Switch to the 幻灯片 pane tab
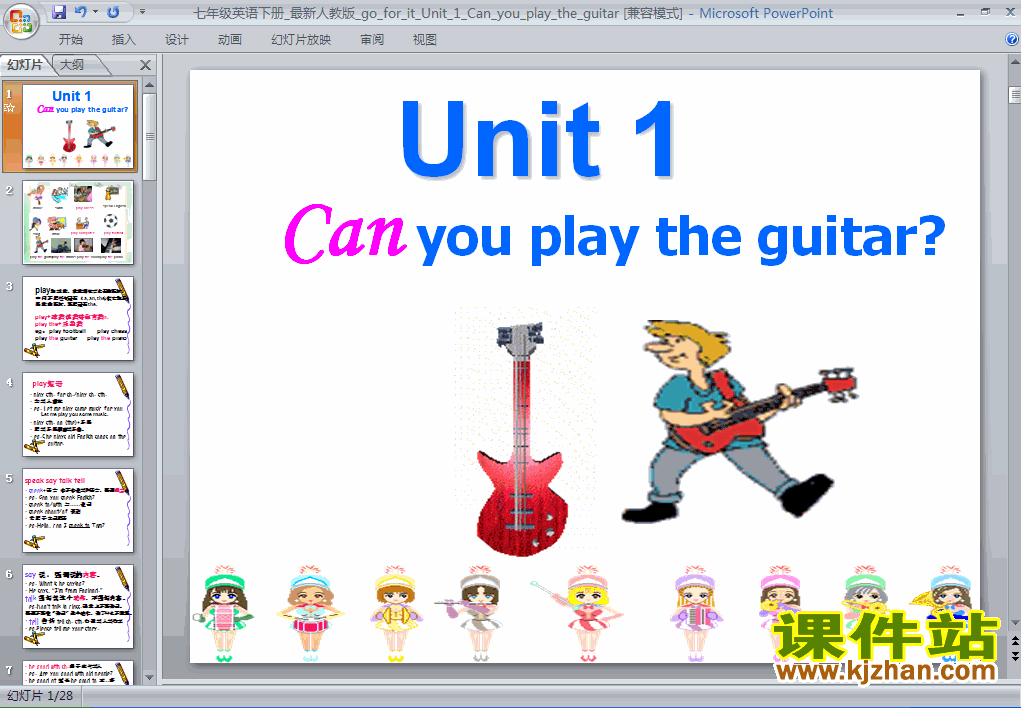Viewport: 1021px width, 708px height. pyautogui.click(x=25, y=64)
